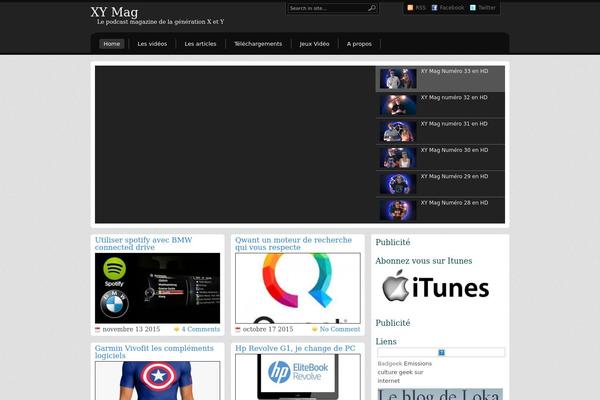The height and width of the screenshot is (400, 600).
Task: Open article Hp Revolve G1, je change de PC
Action: 295,348
